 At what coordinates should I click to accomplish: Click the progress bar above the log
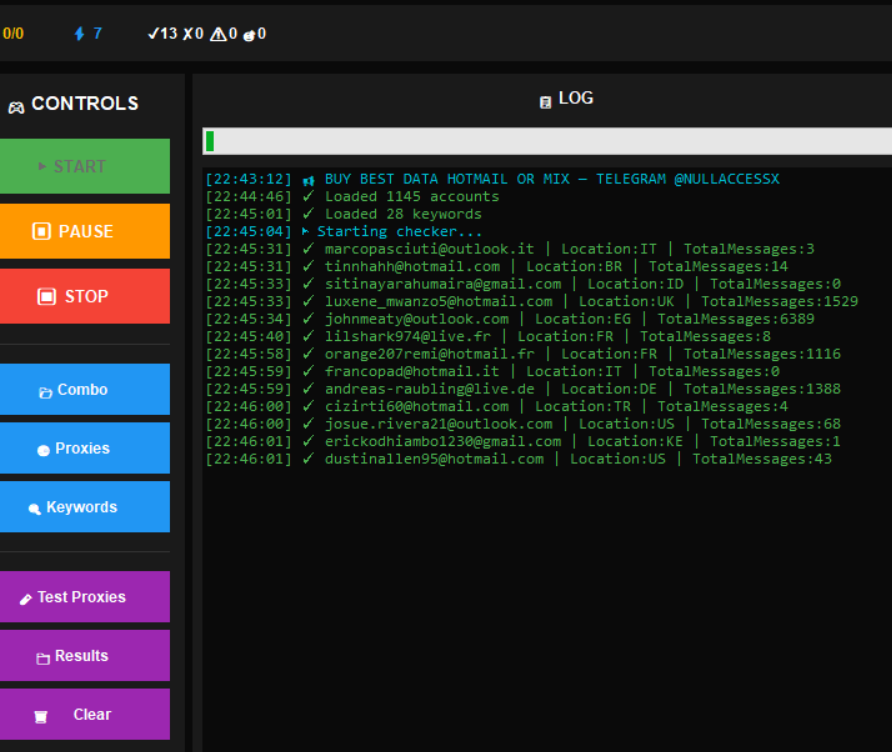546,141
